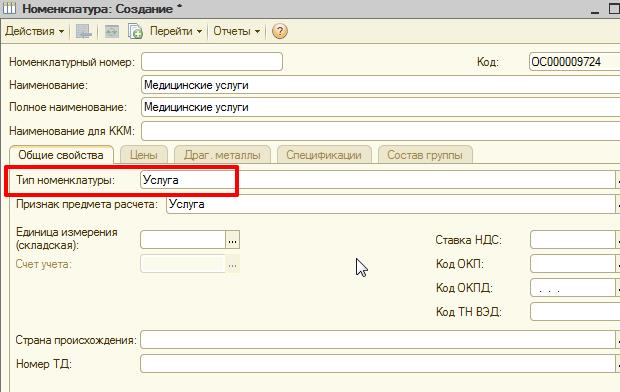
Task: Click the window icon left of the title Номенклатура
Action: click(9, 8)
